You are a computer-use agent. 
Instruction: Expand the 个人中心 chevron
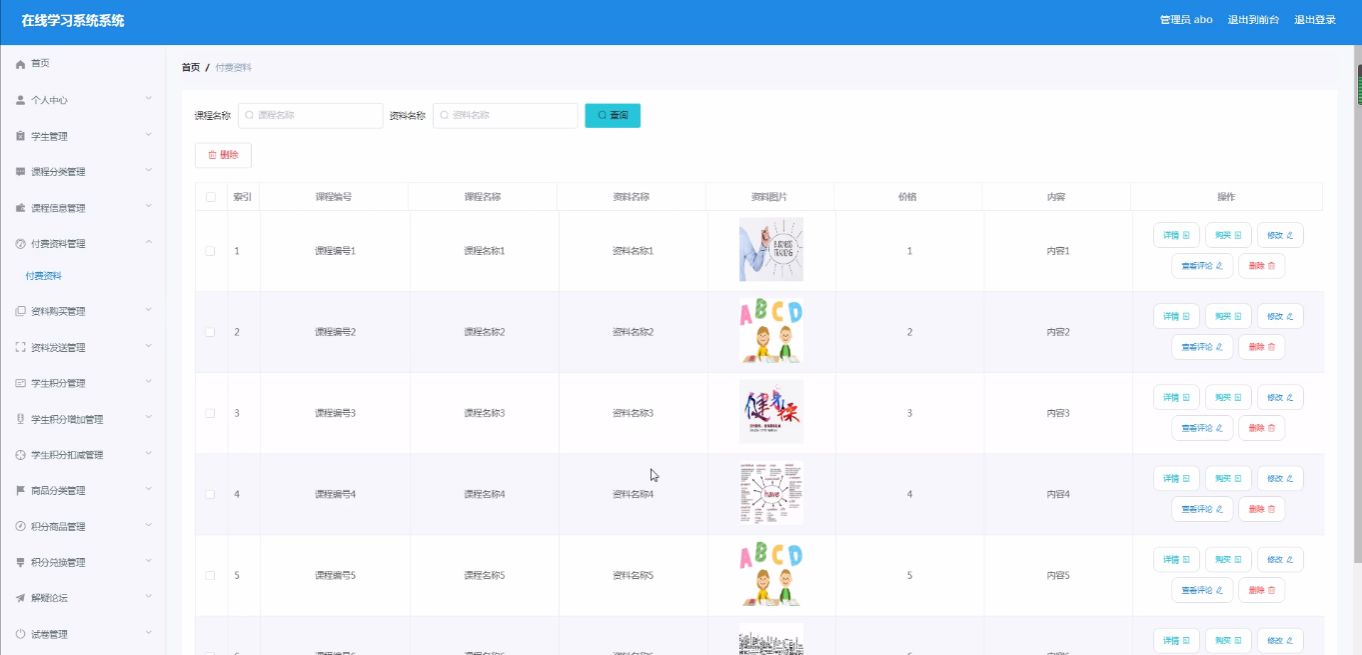pyautogui.click(x=148, y=100)
